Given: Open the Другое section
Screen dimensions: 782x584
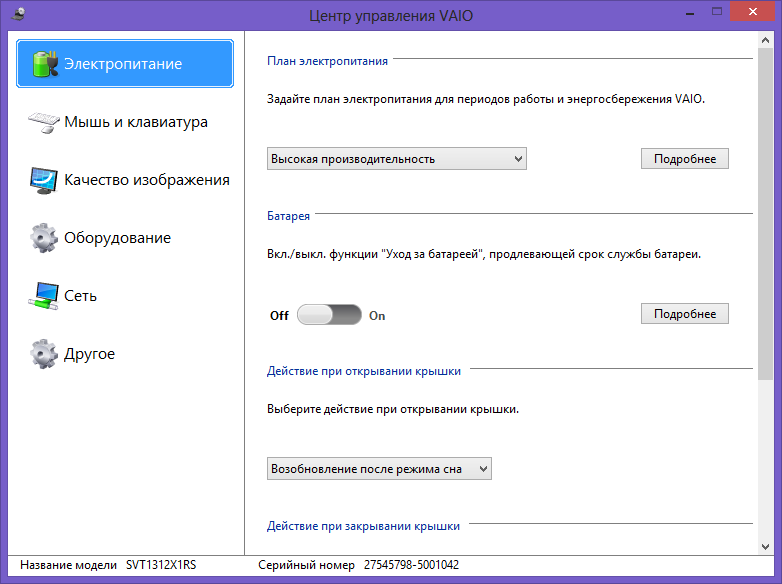Looking at the screenshot, I should (x=125, y=354).
